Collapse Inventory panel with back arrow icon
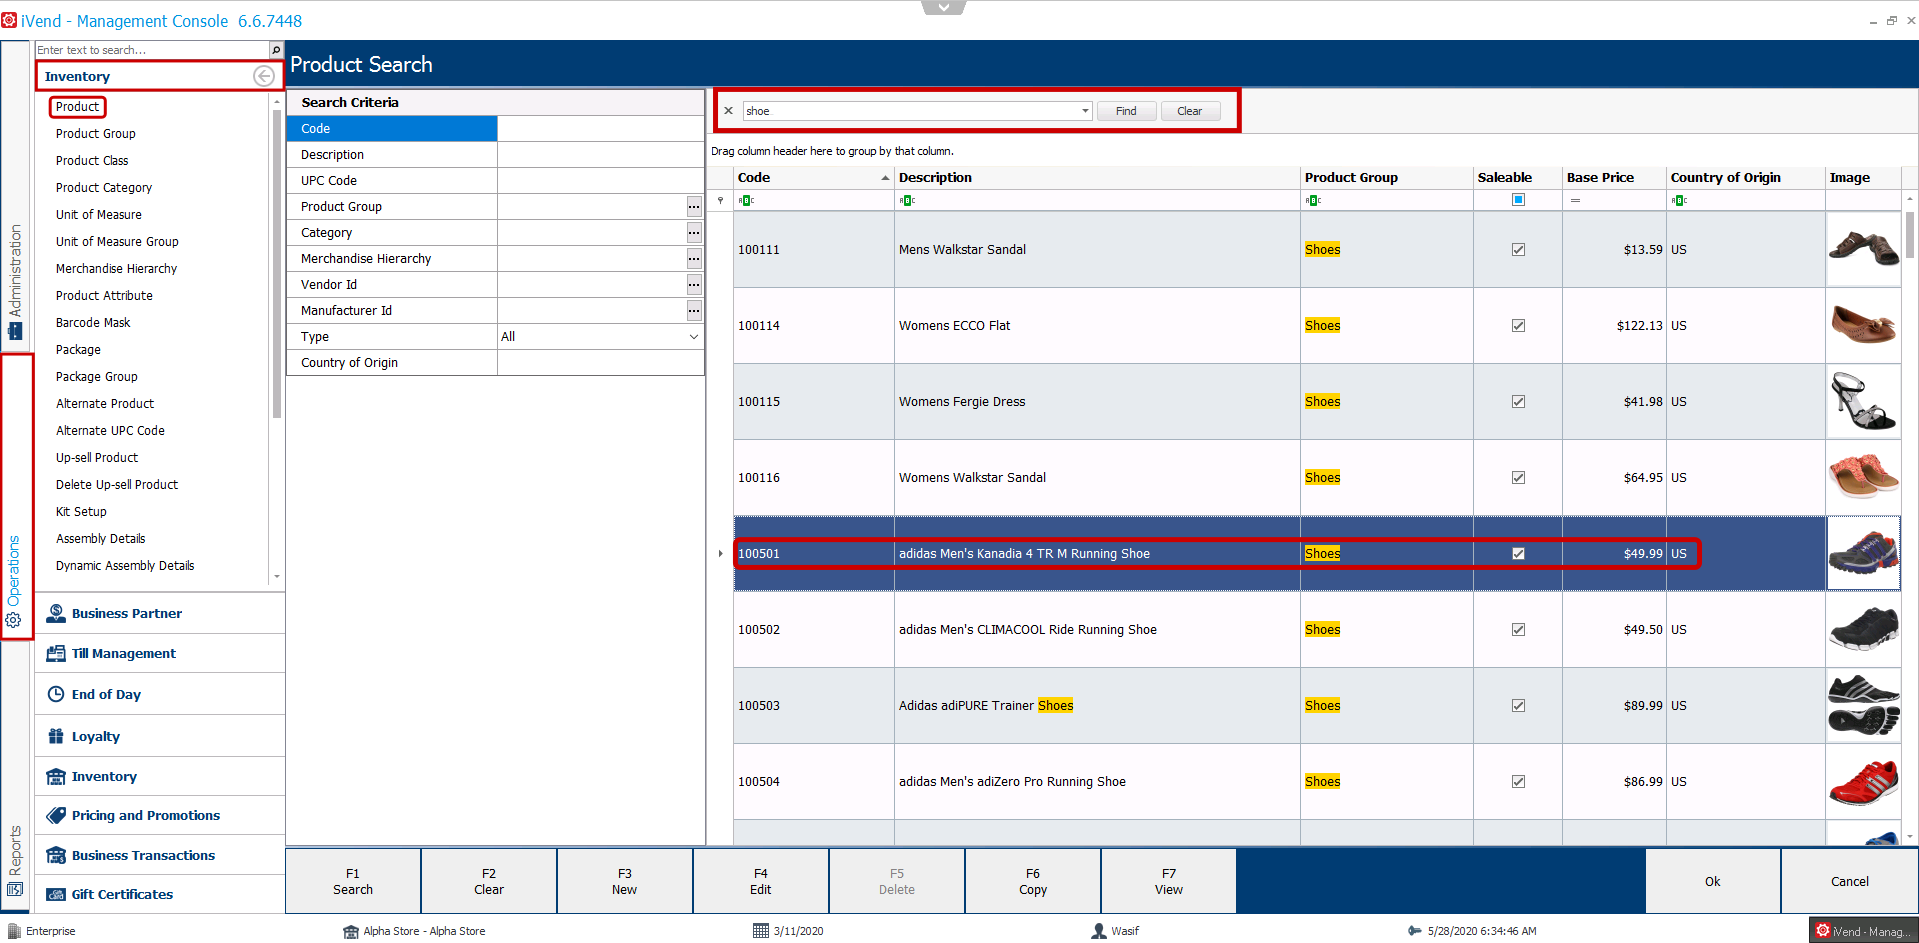 (x=264, y=76)
